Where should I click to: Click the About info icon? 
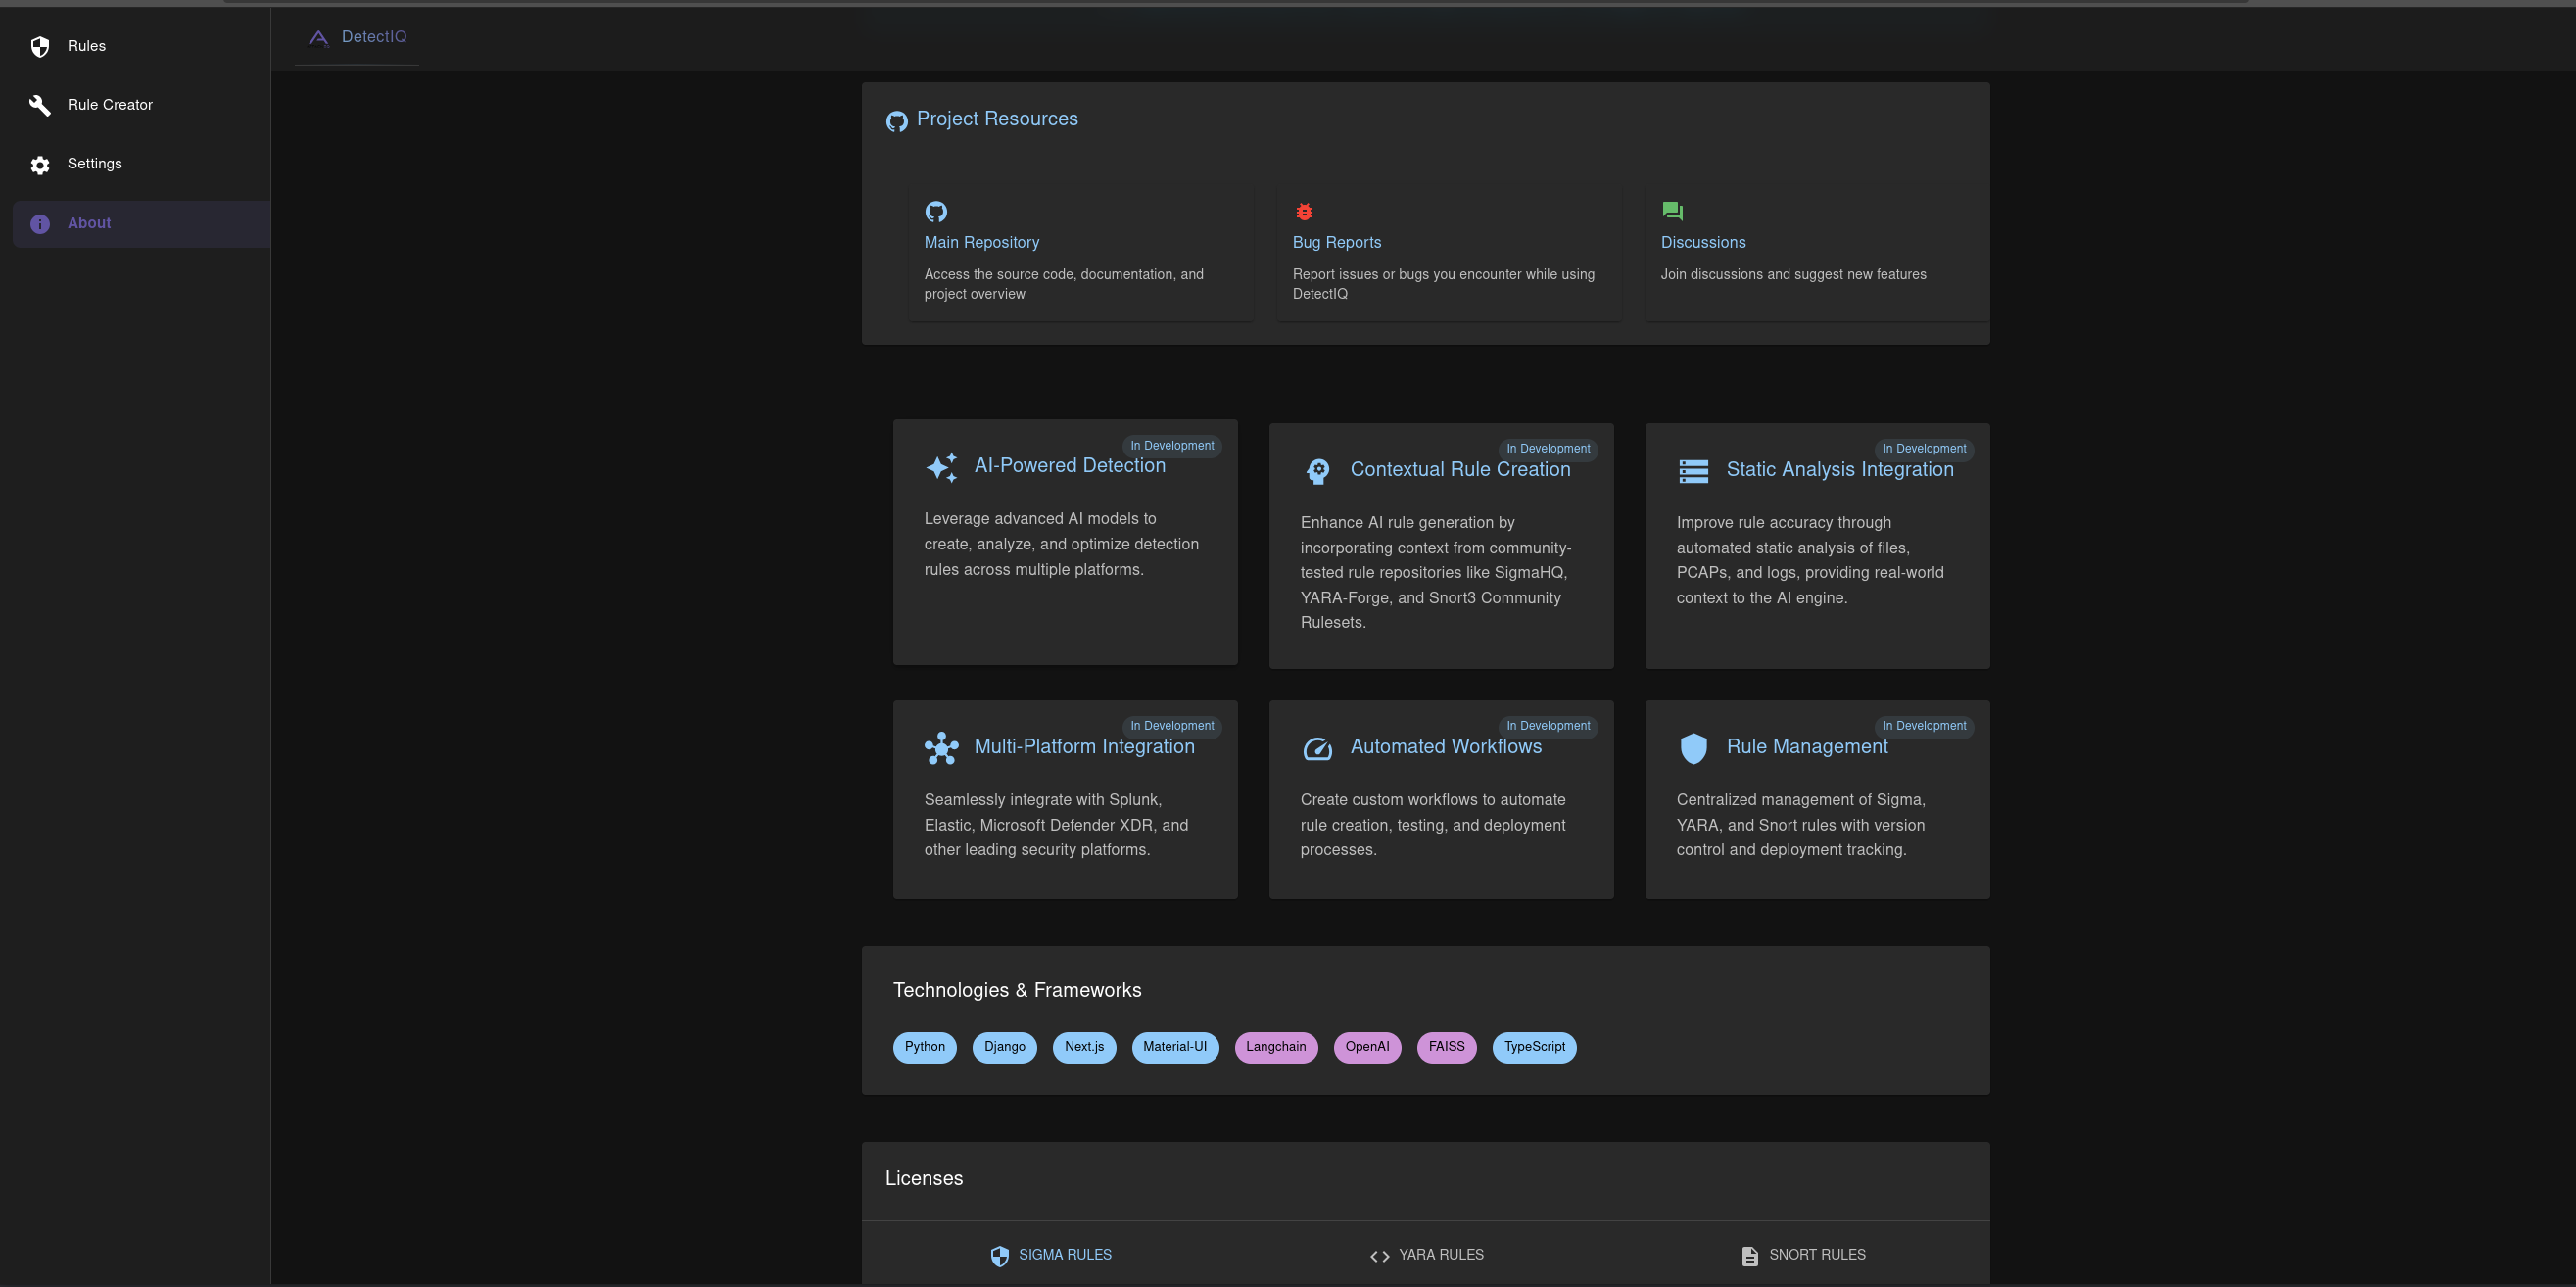tap(40, 224)
